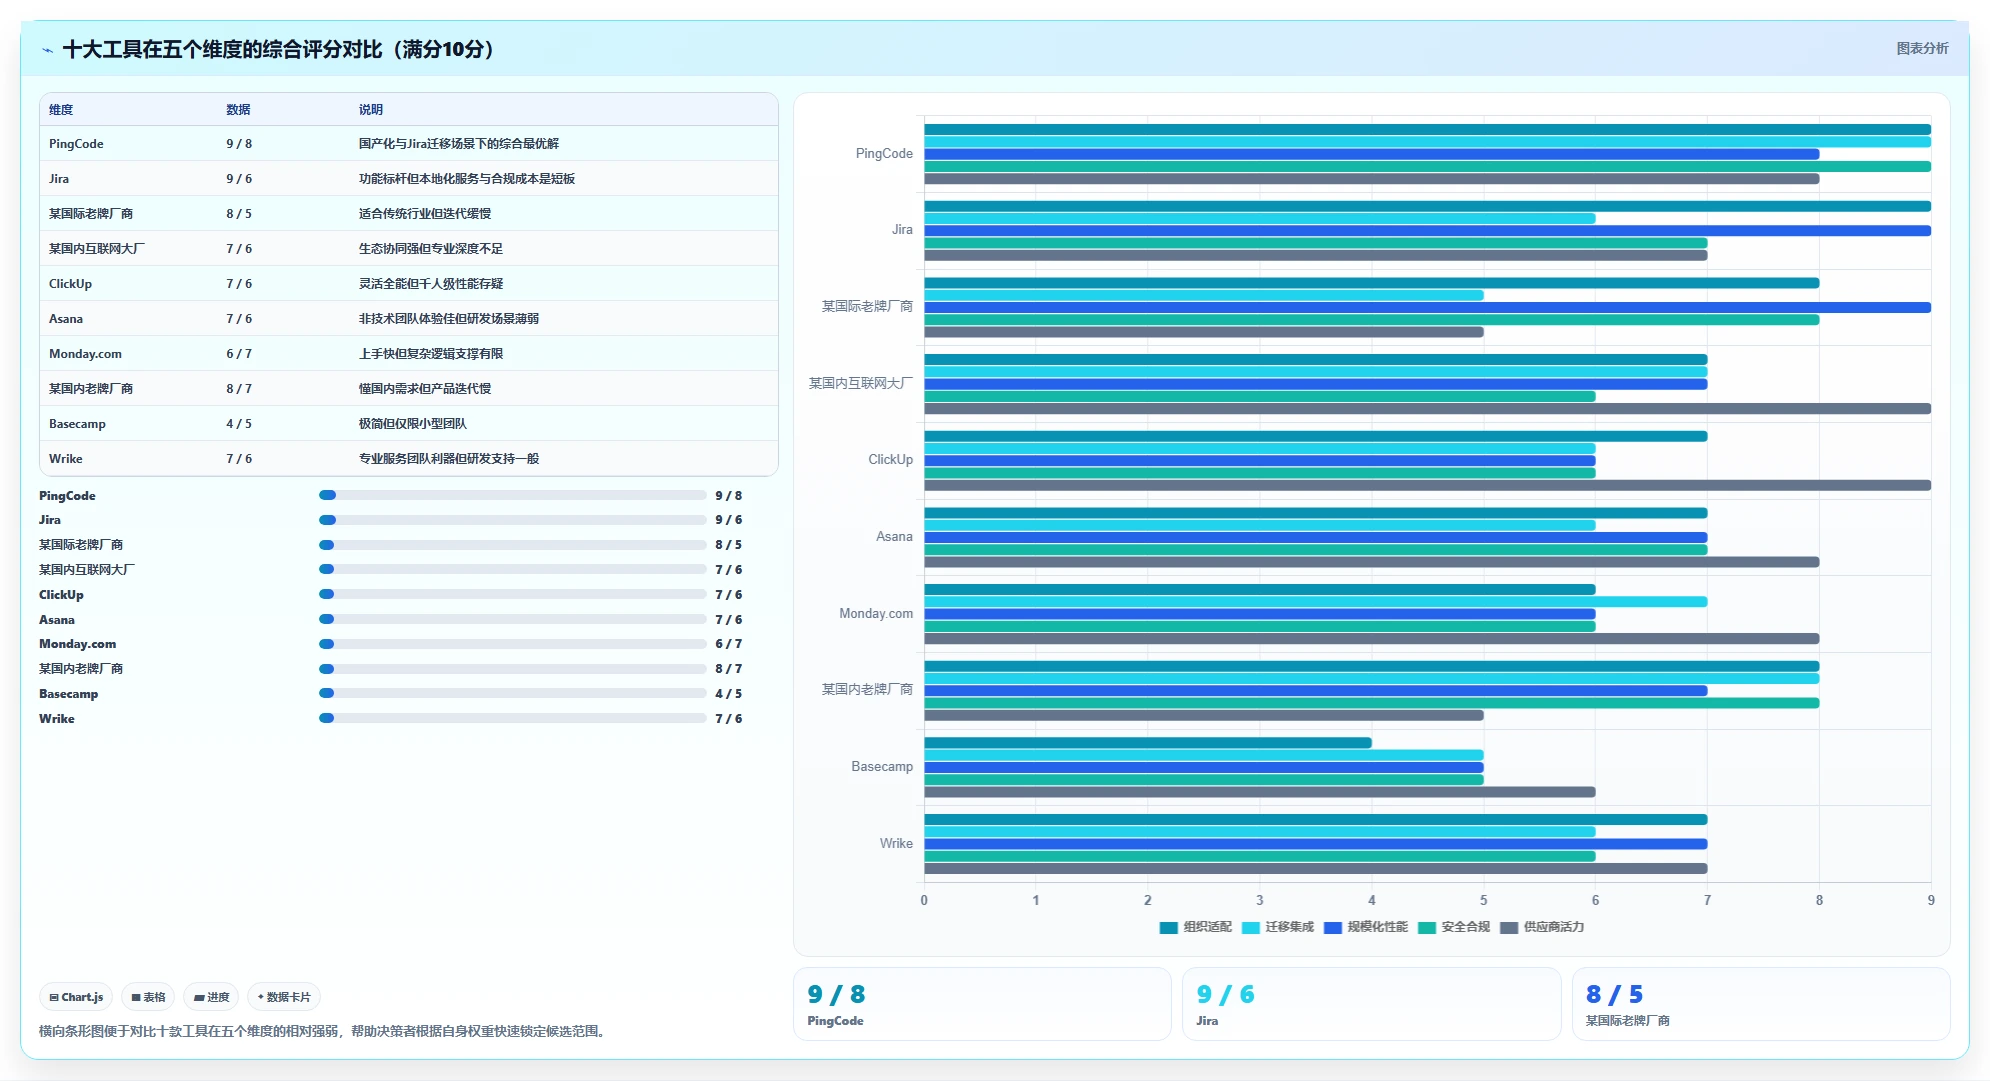
Task: Click the Jira progress bar
Action: pyautogui.click(x=512, y=520)
